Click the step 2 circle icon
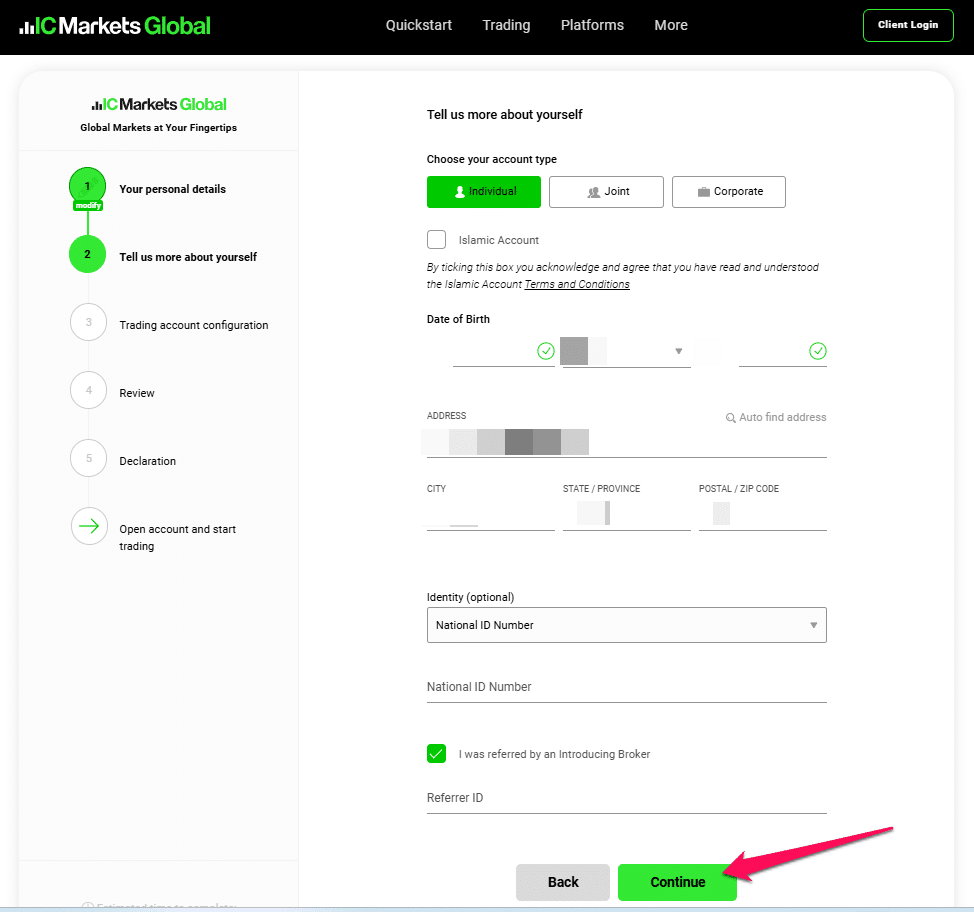Image resolution: width=974 pixels, height=912 pixels. (x=88, y=254)
